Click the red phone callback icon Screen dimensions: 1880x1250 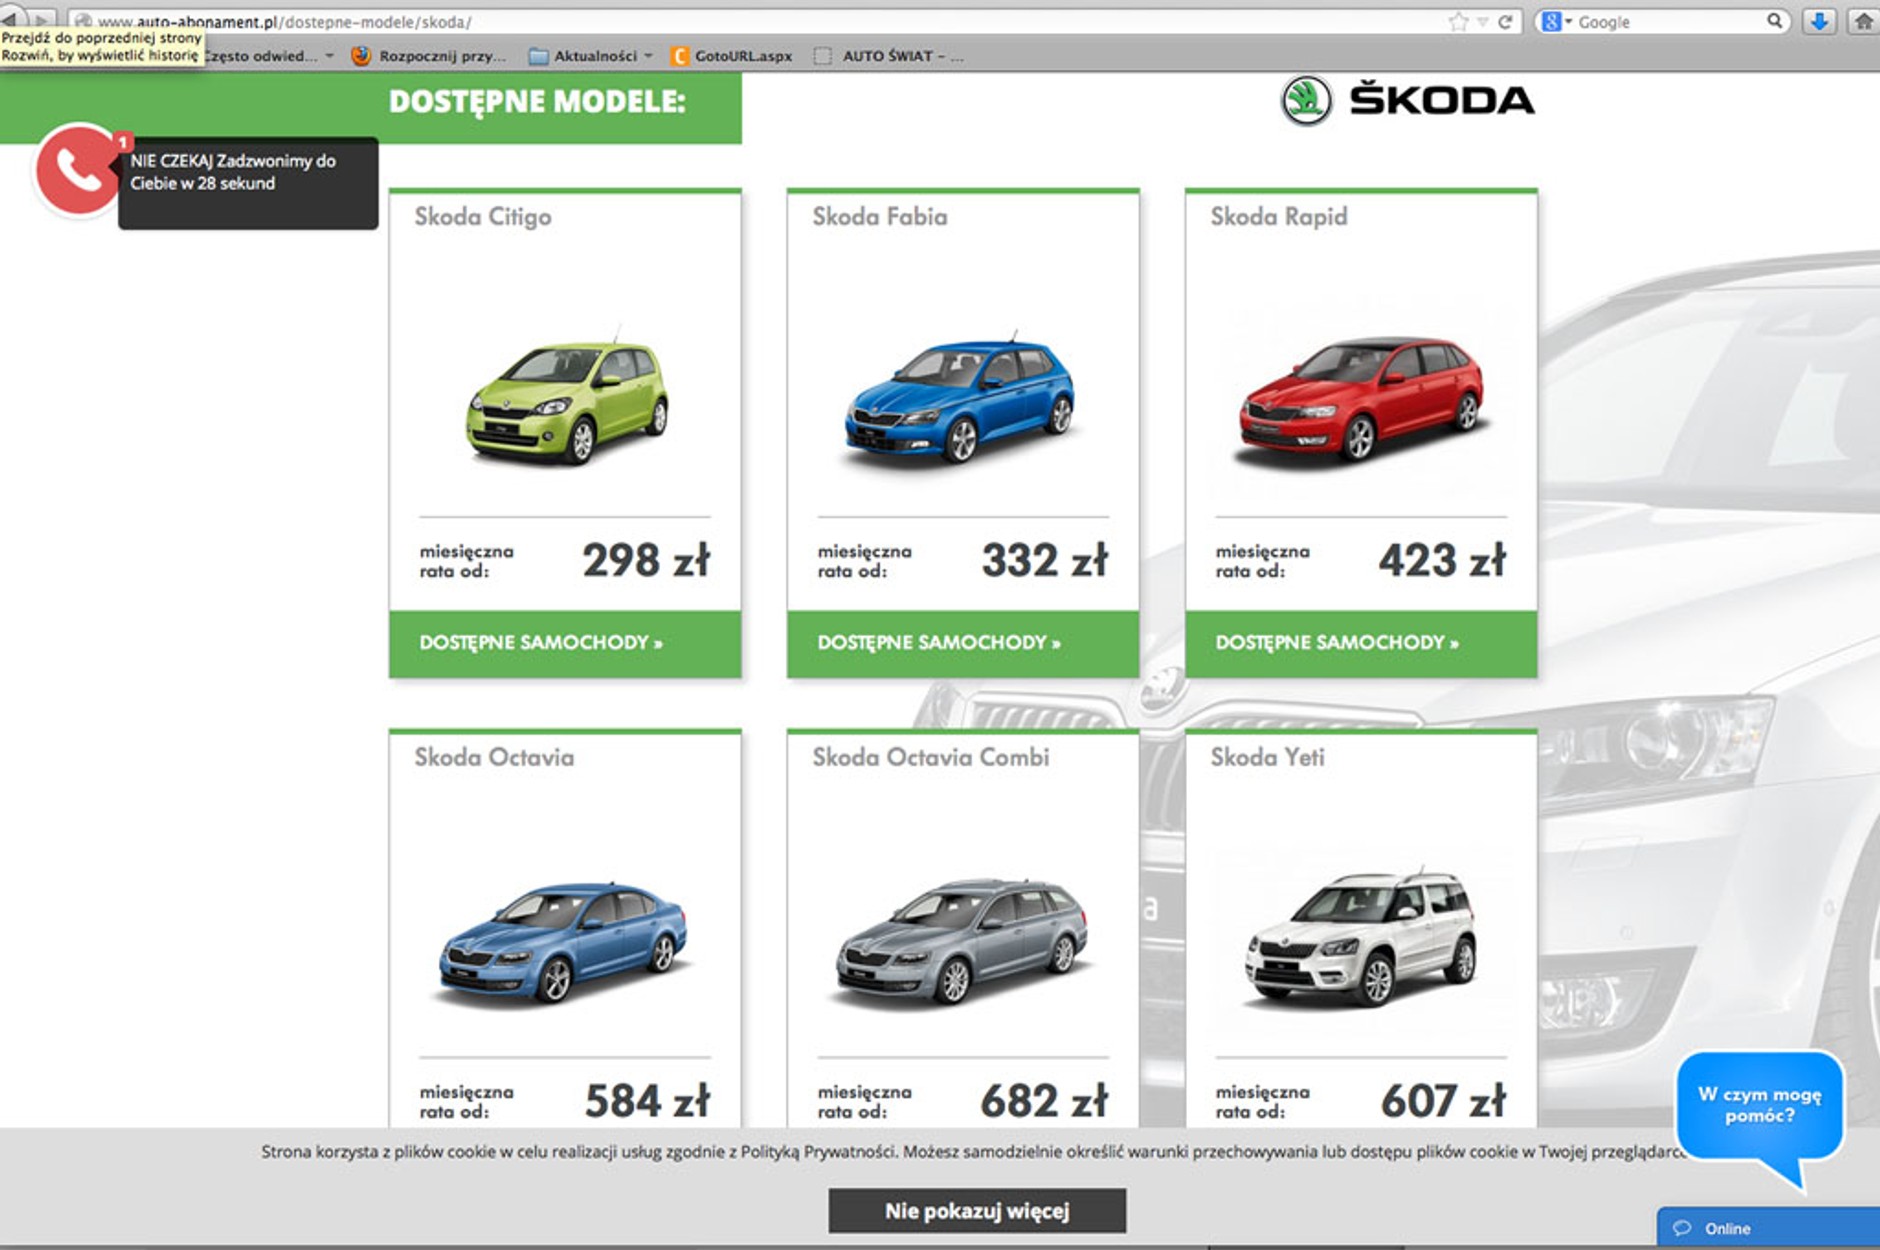click(77, 170)
